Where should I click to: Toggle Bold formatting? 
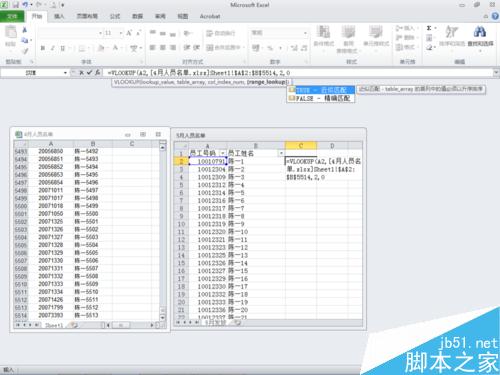pos(43,48)
